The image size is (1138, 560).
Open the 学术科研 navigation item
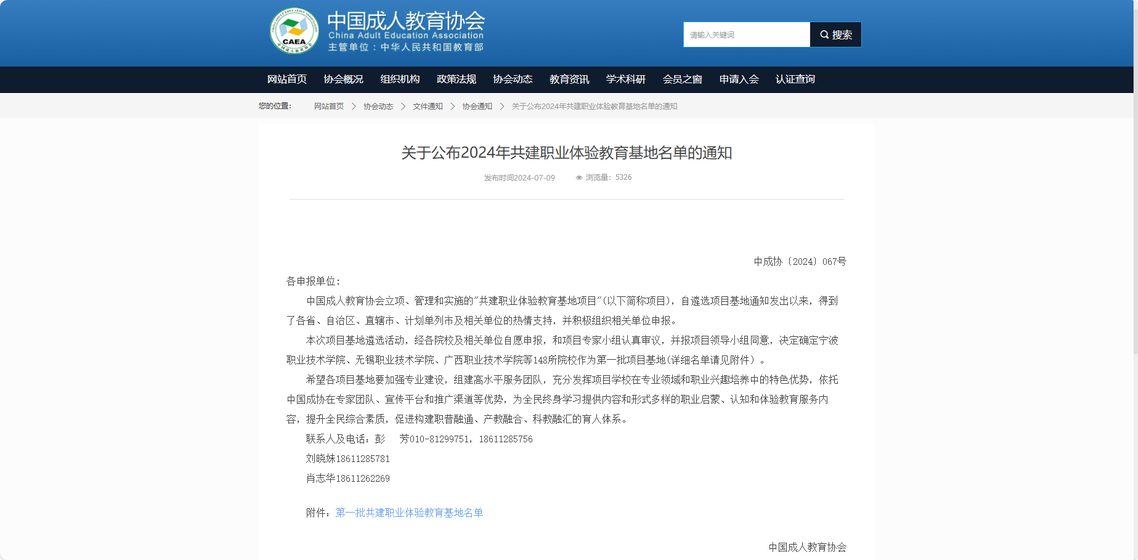[626, 80]
